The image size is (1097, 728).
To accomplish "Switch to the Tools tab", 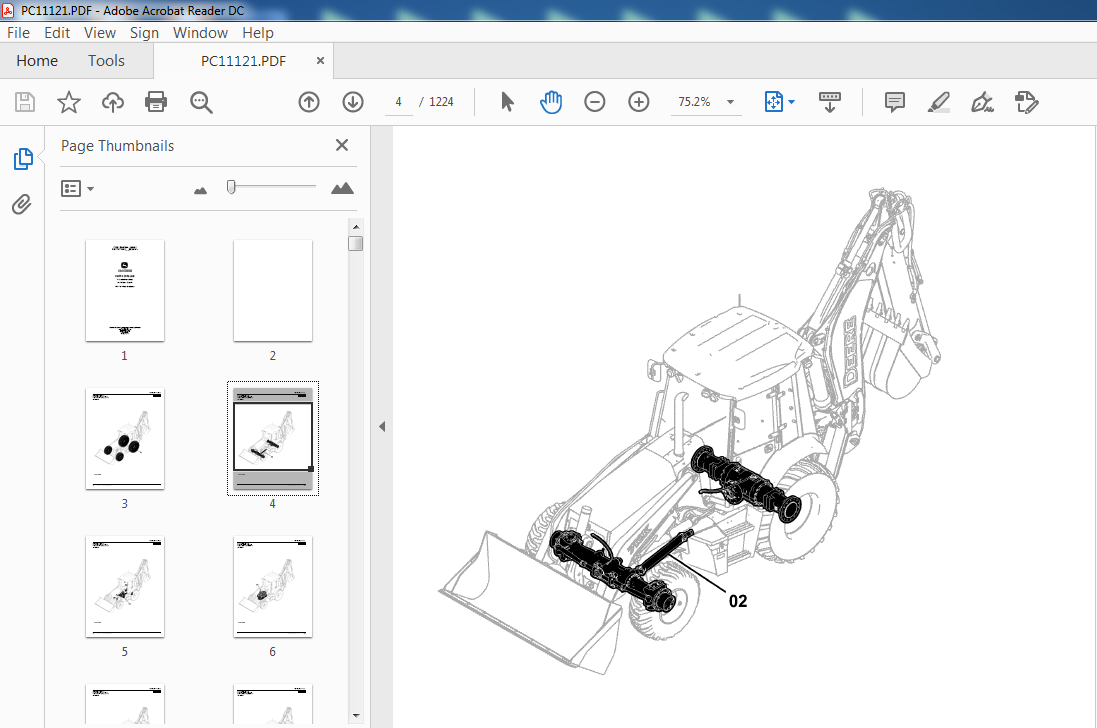I will coord(106,61).
